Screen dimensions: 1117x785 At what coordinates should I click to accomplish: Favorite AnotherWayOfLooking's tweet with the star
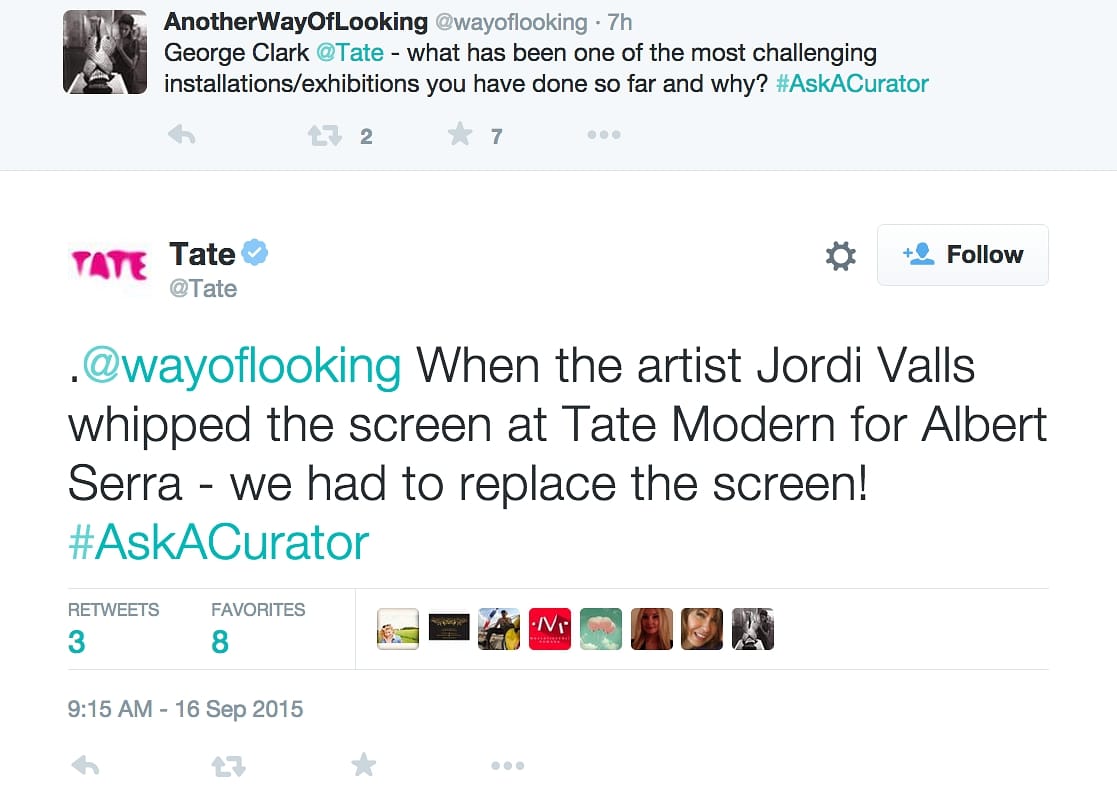coord(459,135)
